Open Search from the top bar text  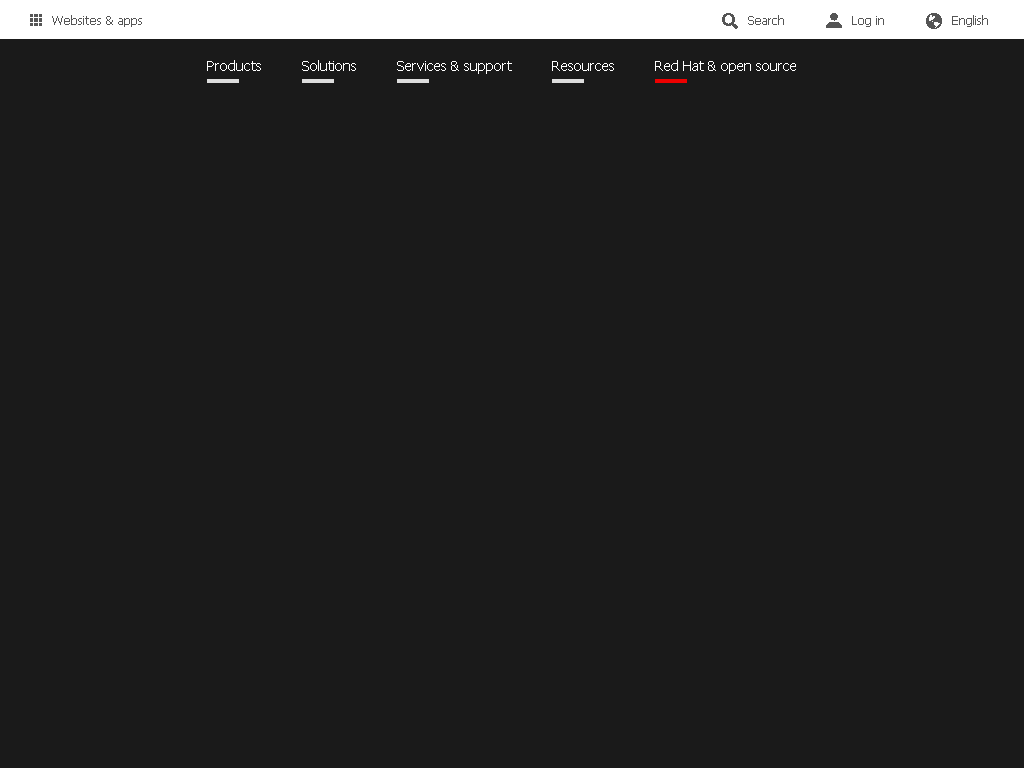[x=765, y=21]
